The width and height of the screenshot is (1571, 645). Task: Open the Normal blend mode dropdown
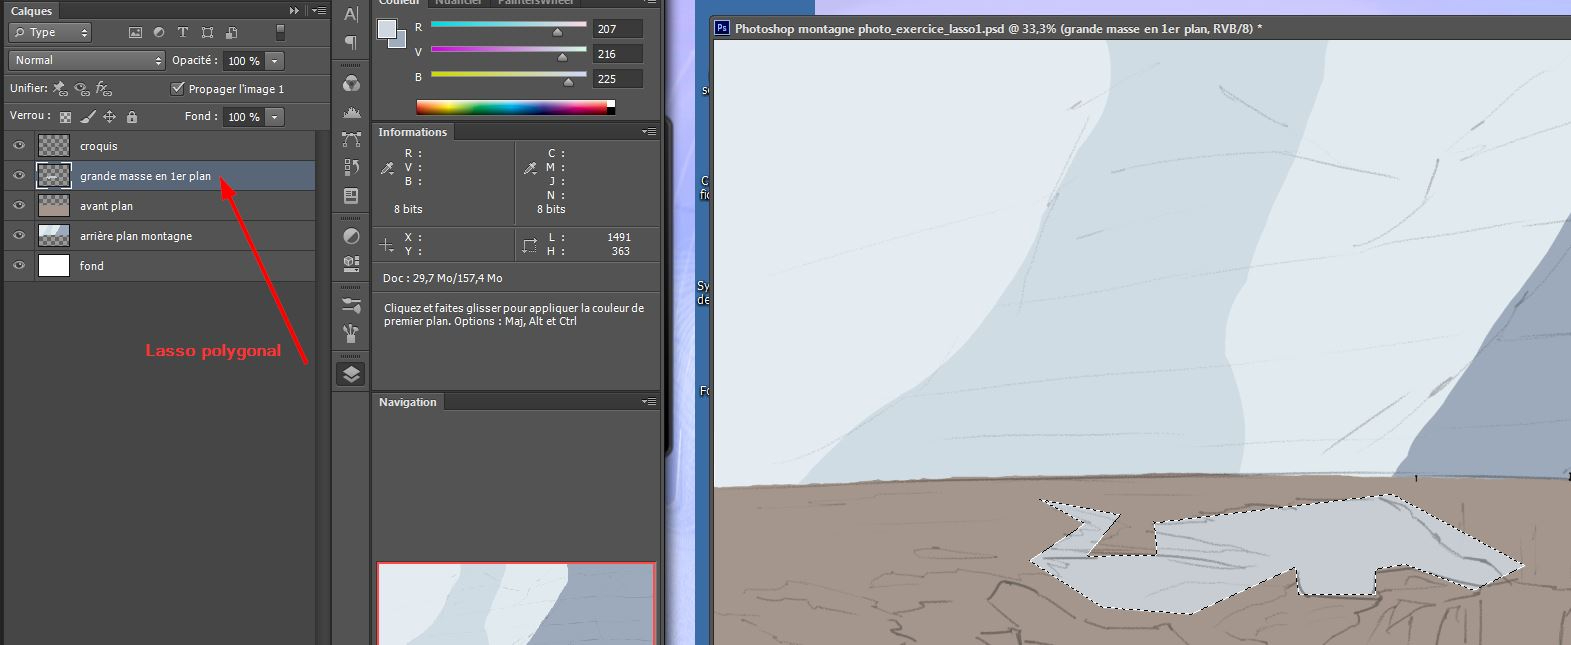pyautogui.click(x=88, y=61)
